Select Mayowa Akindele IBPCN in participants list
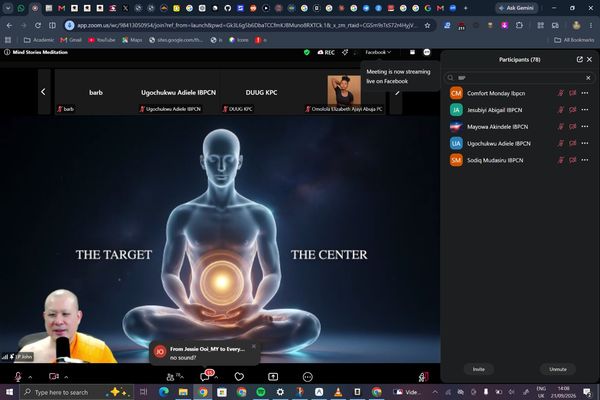 [497, 127]
